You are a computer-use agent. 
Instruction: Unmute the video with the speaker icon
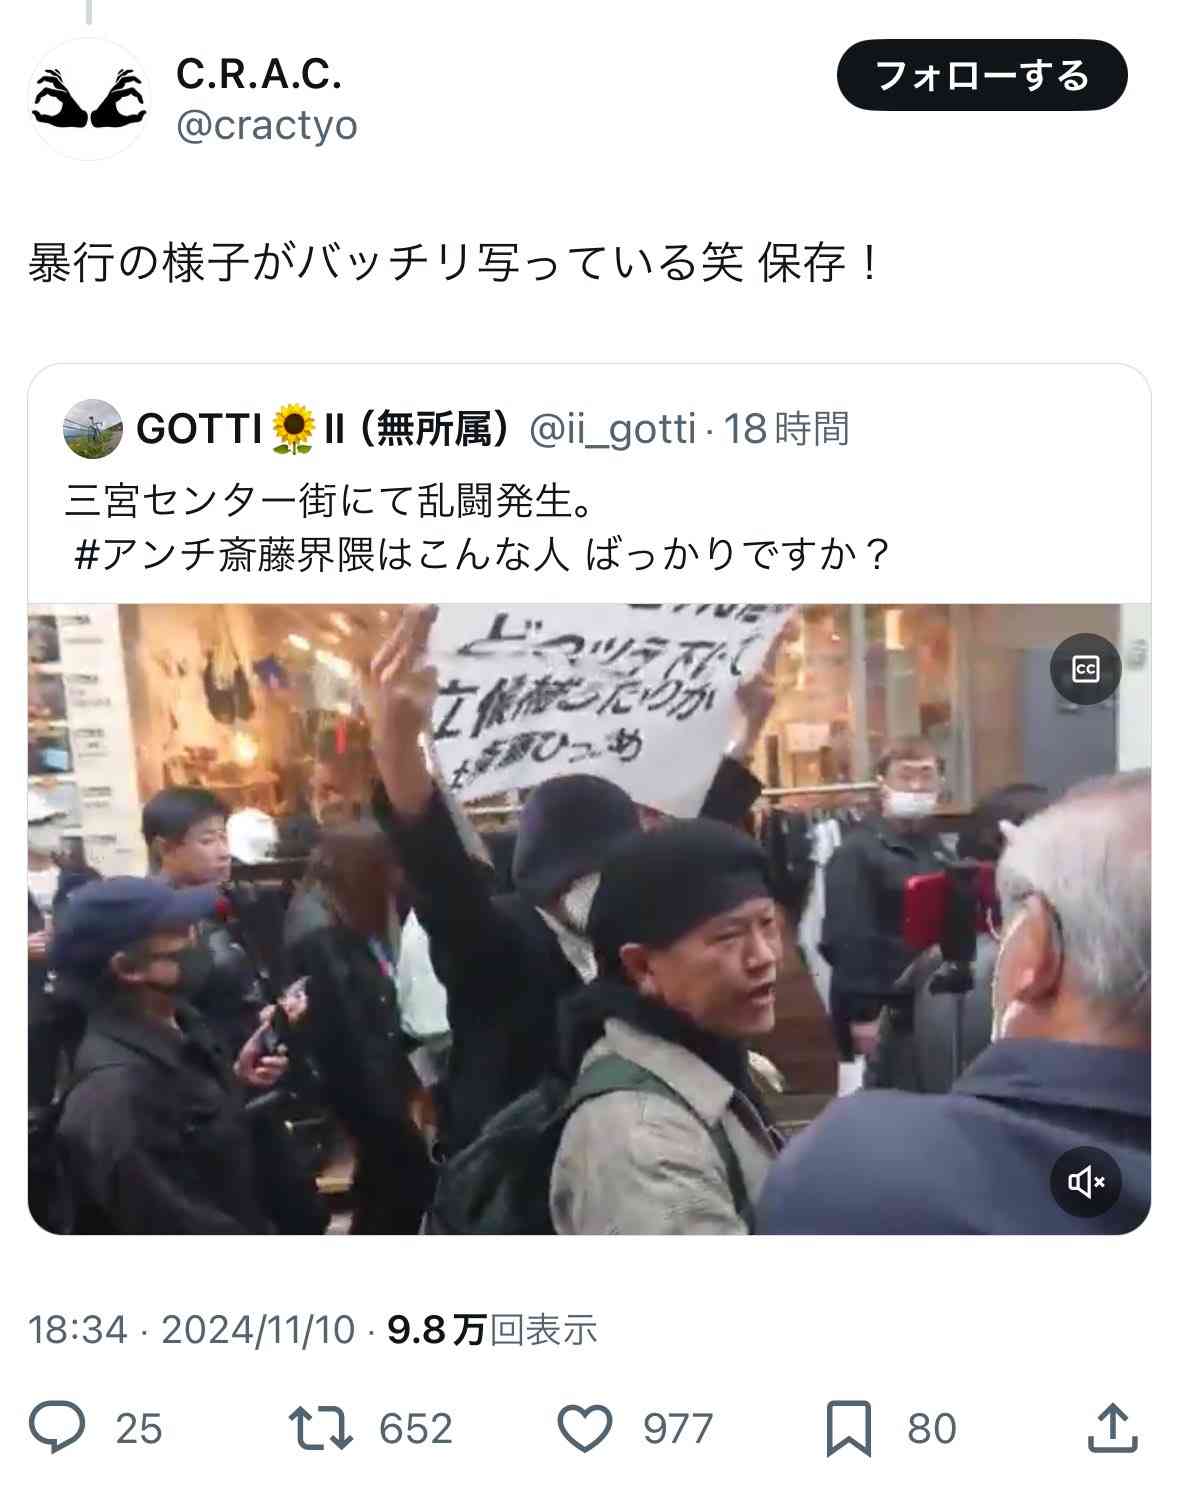point(1085,1182)
